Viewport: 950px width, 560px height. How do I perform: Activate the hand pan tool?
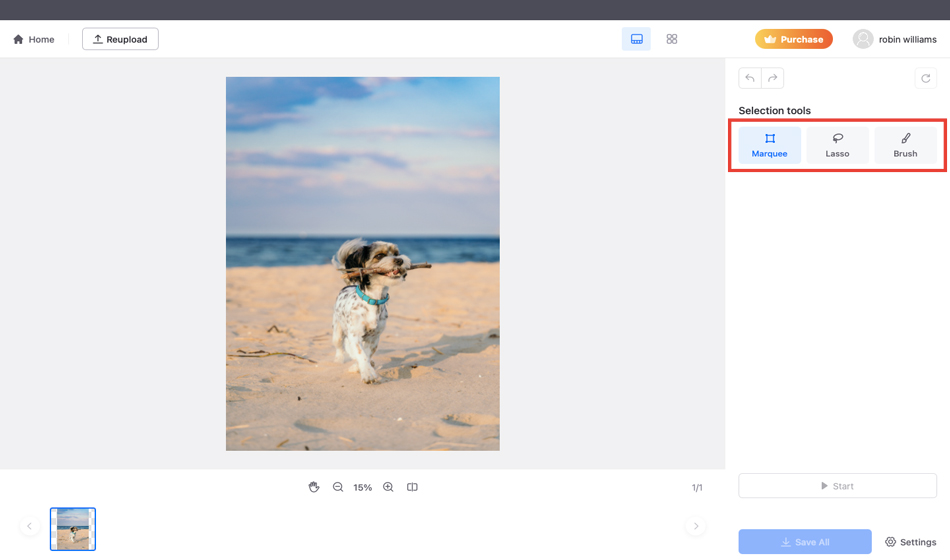point(314,487)
